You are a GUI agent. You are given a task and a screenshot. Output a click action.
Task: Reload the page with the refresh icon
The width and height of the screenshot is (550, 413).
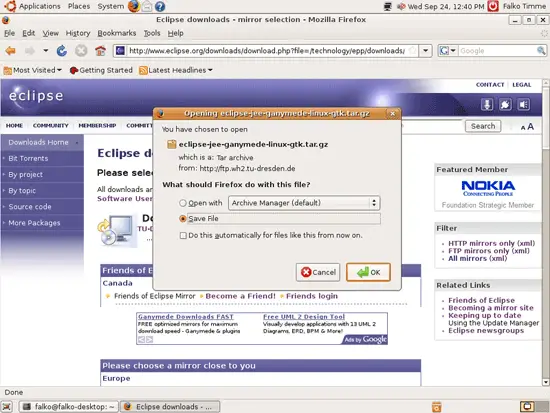[62, 51]
